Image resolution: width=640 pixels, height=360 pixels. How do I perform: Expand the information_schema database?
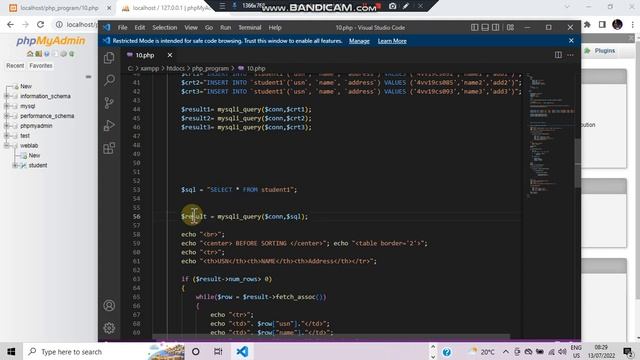[7, 96]
